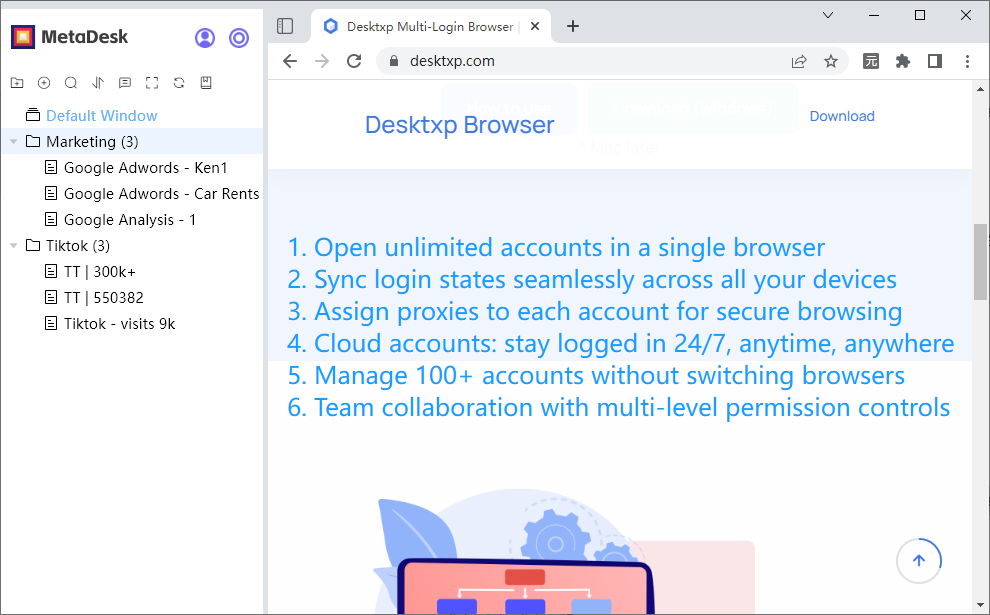Share this page via share icon
This screenshot has width=990, height=615.
[x=799, y=61]
